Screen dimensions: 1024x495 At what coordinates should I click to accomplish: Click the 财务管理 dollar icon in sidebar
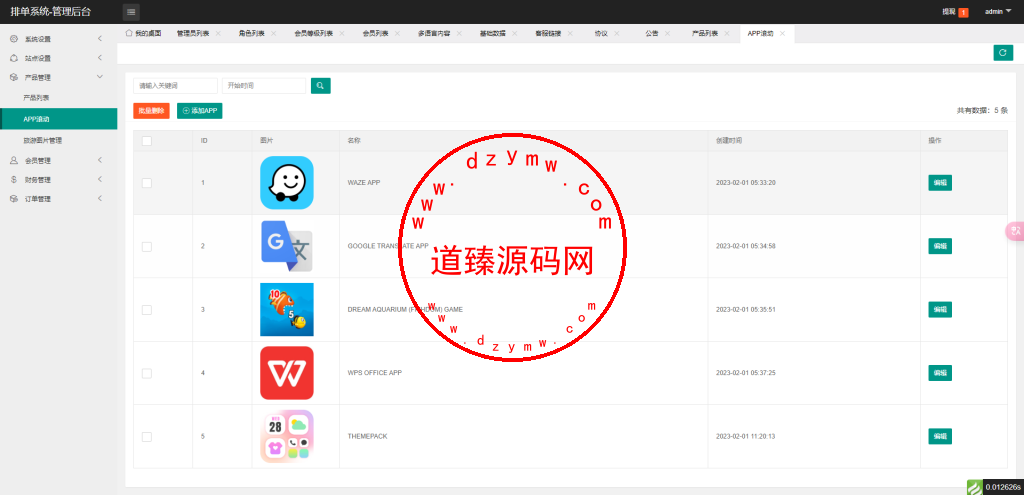click(x=14, y=180)
